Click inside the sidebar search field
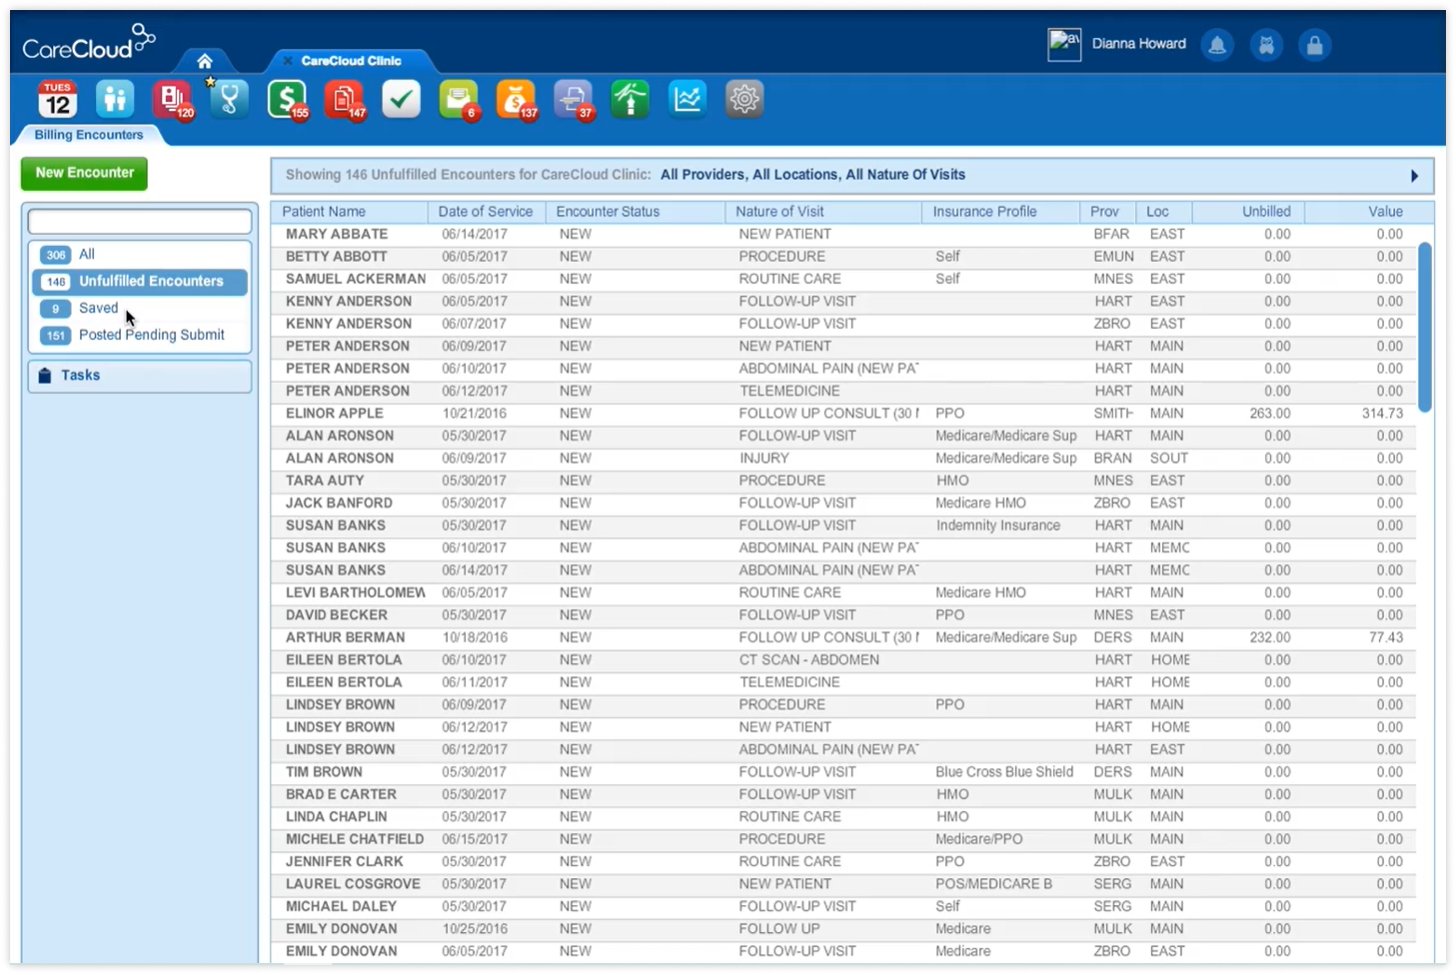Screen dimensions: 1456x975 pos(139,221)
